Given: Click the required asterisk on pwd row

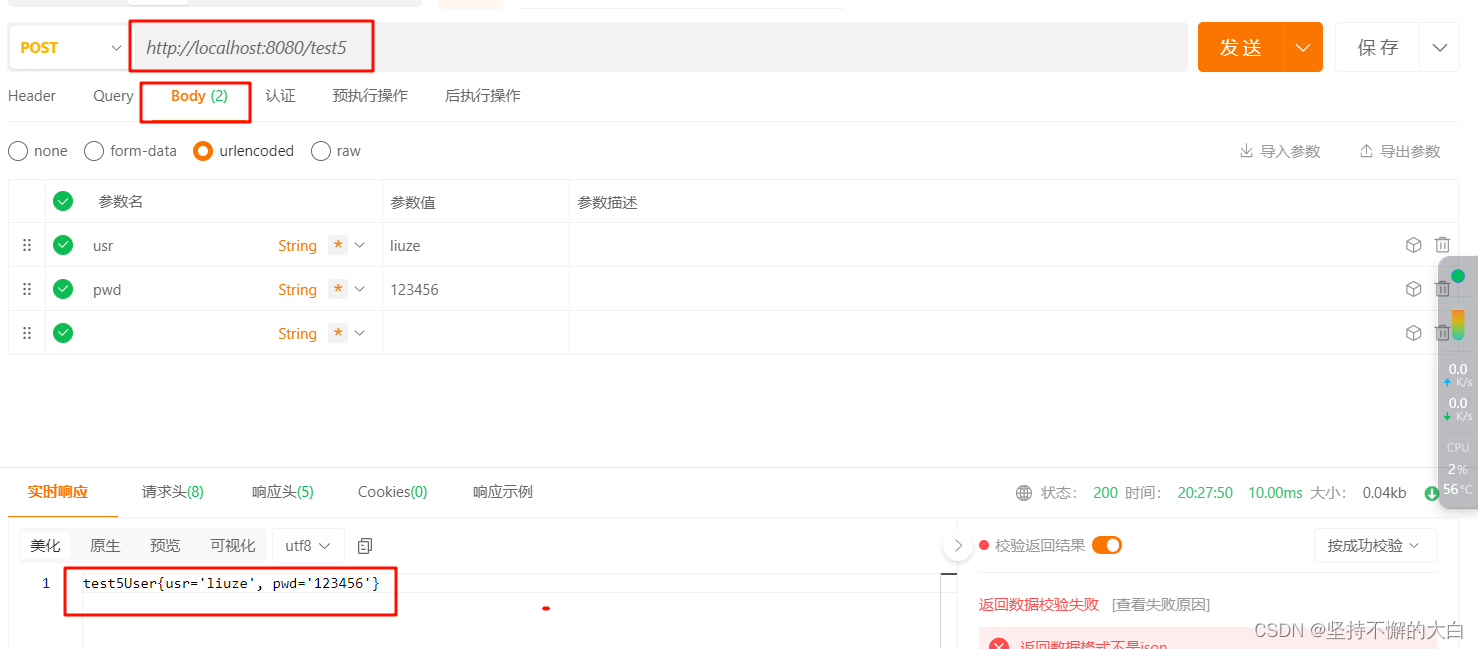Looking at the screenshot, I should tap(338, 289).
